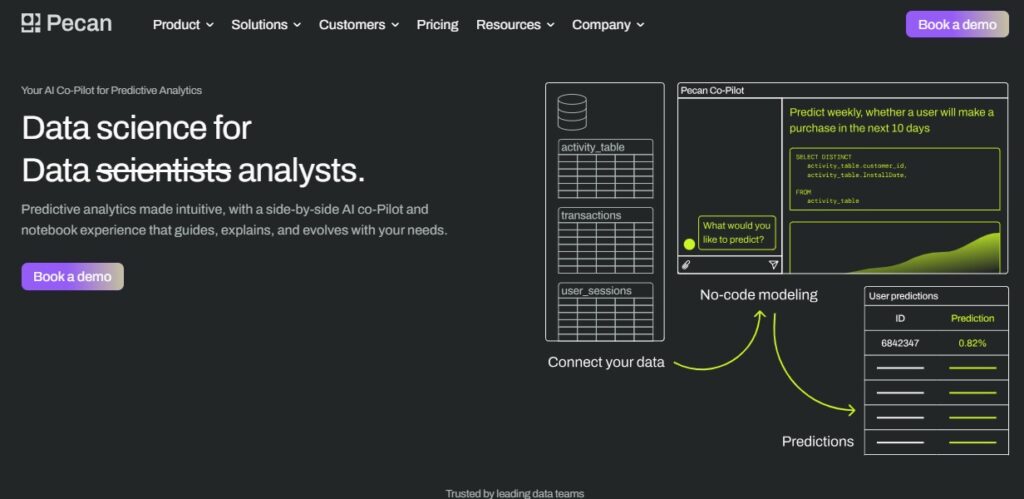Expand the Solutions dropdown menu
The height and width of the screenshot is (499, 1024).
point(266,24)
